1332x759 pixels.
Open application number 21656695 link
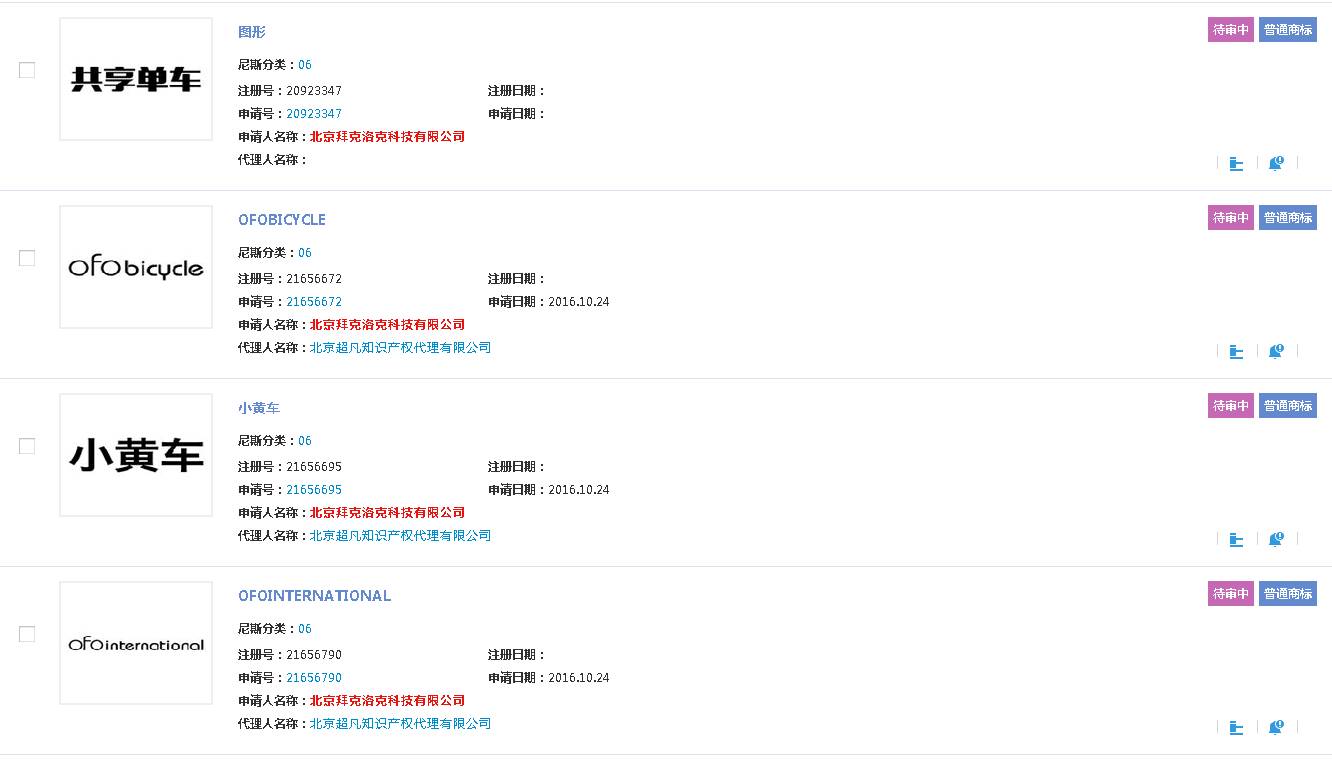coord(314,490)
